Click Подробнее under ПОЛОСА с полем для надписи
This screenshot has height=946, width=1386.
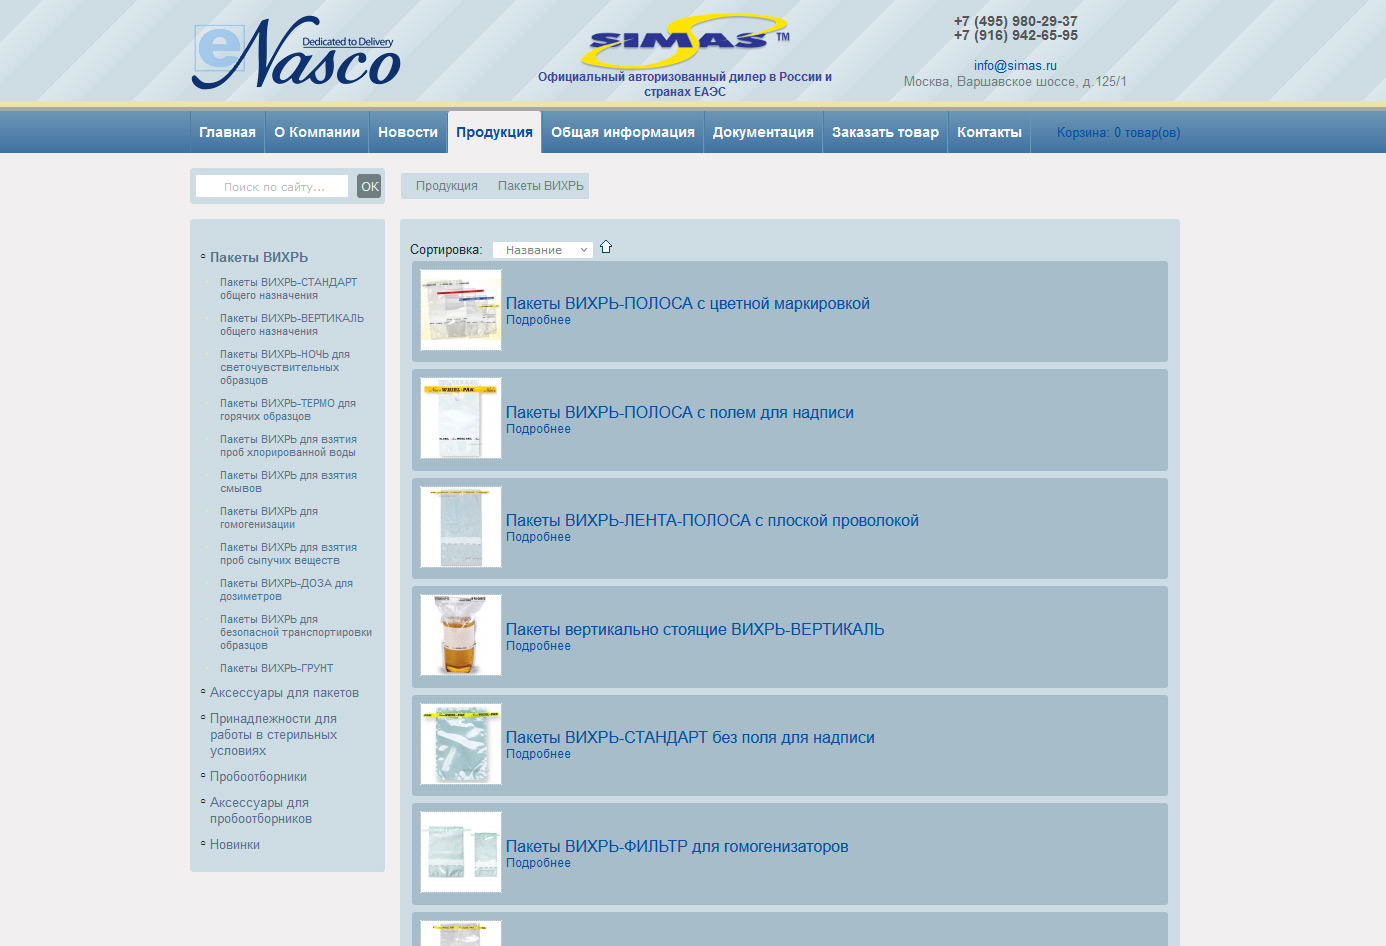click(538, 429)
